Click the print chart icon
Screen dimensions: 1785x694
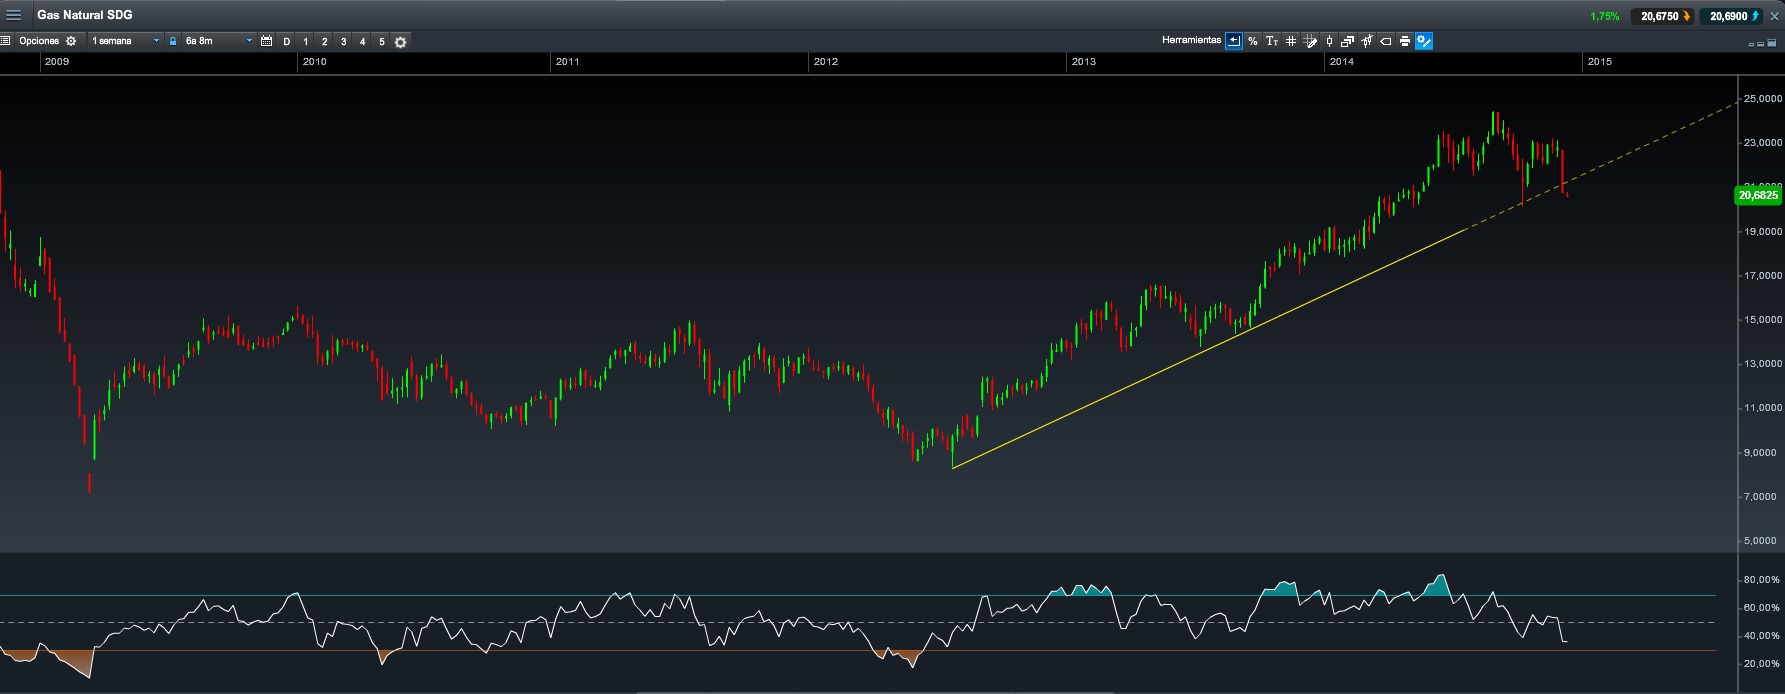tap(1405, 41)
